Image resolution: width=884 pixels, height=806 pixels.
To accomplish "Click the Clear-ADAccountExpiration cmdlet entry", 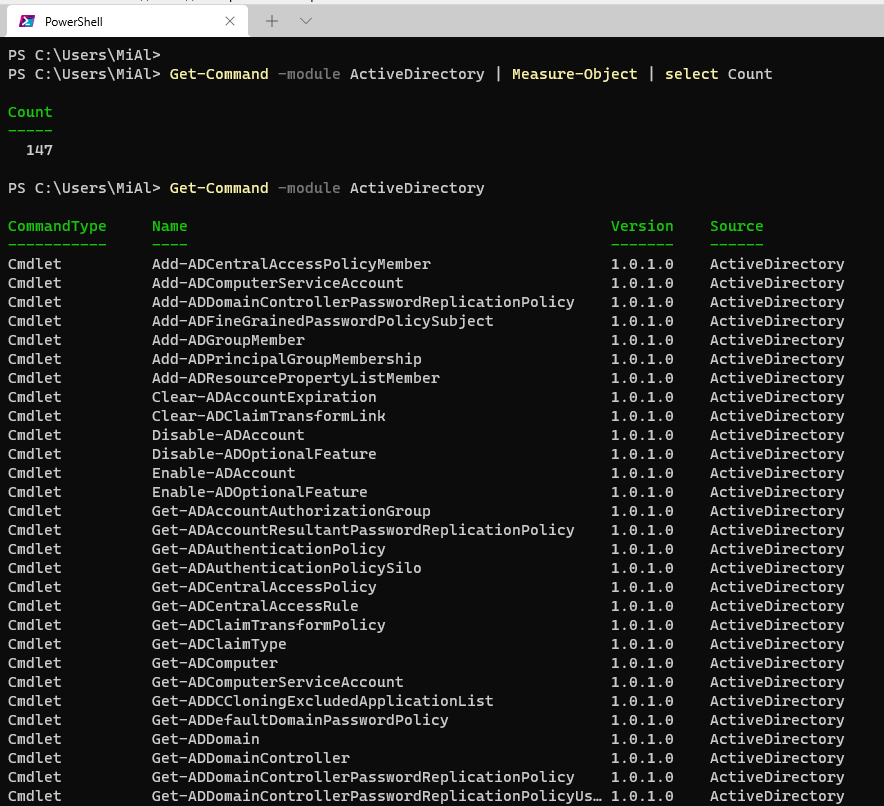I will pyautogui.click(x=264, y=397).
